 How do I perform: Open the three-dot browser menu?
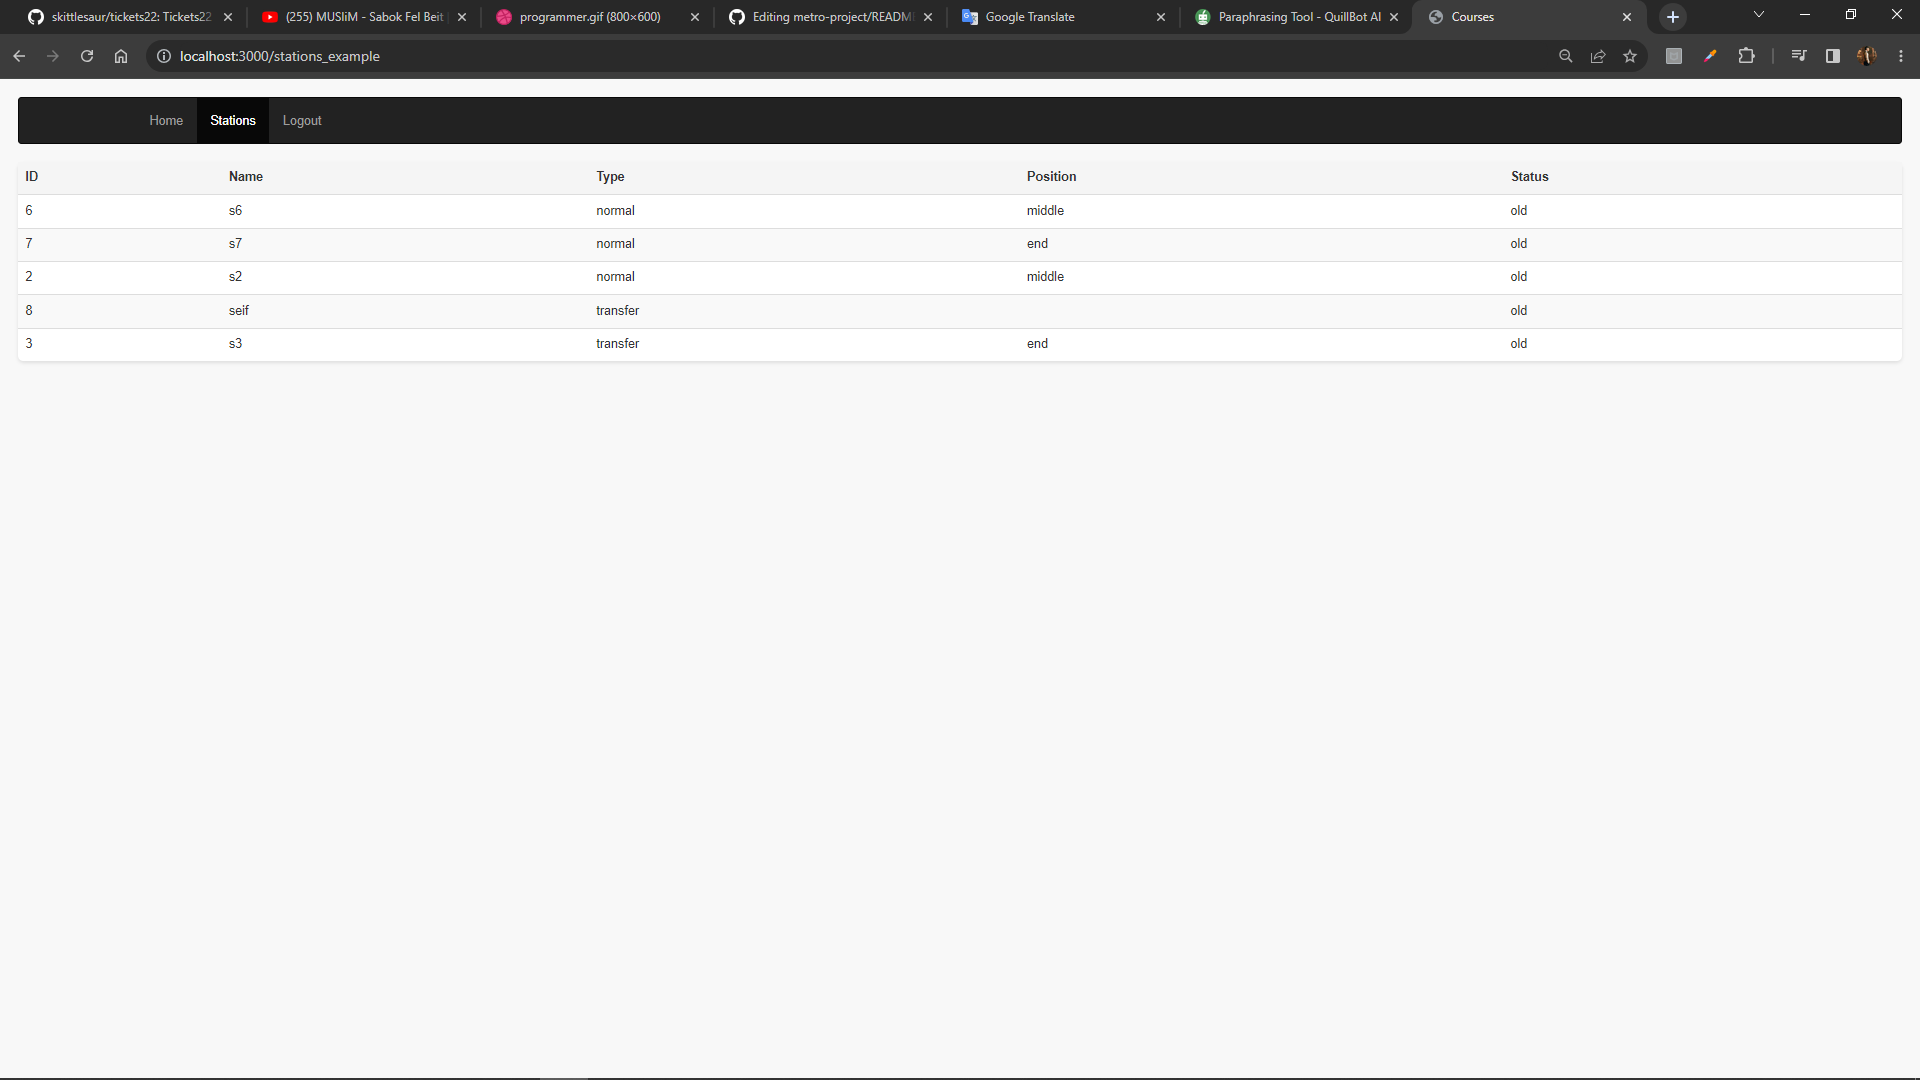1901,56
